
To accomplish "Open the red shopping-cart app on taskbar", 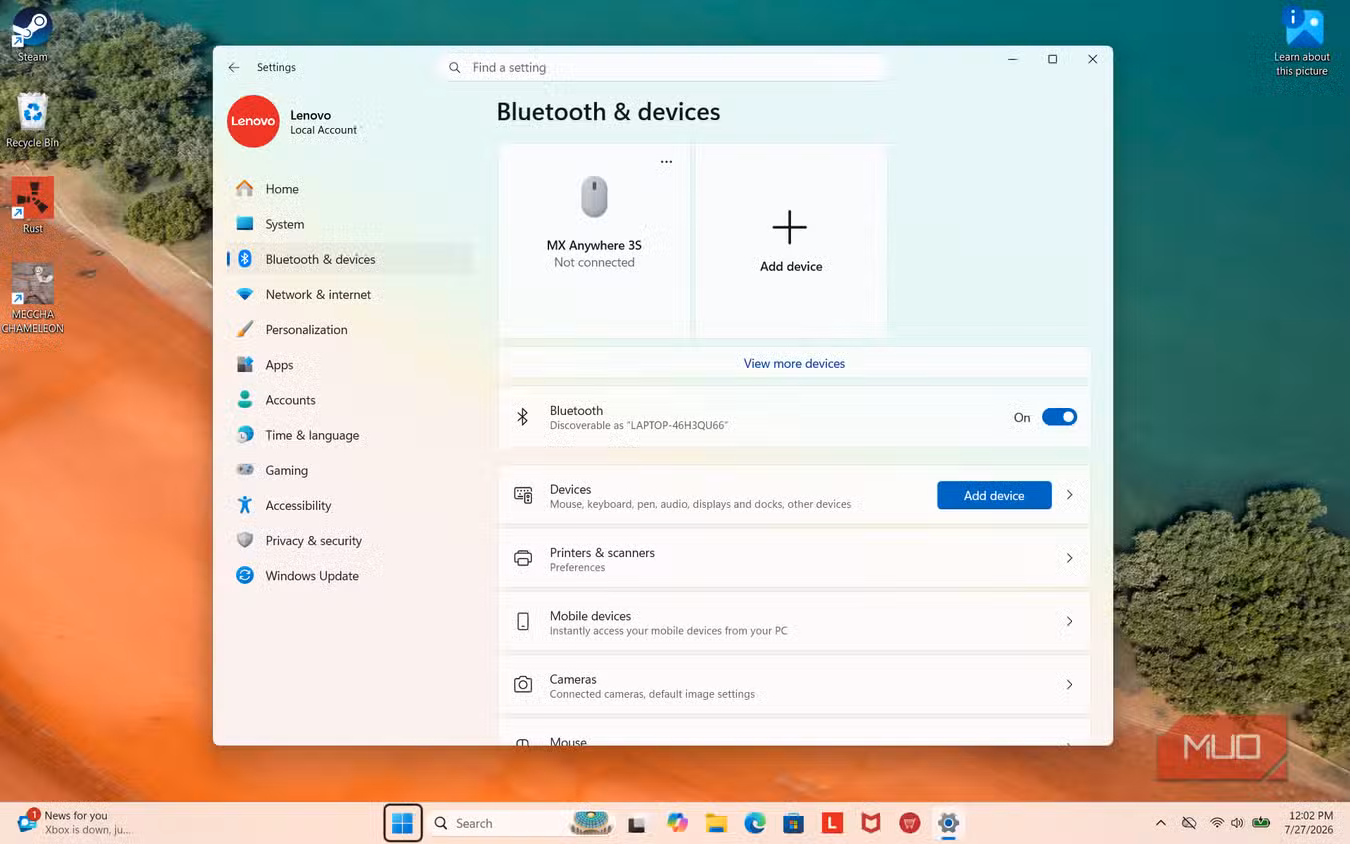I will pos(910,823).
